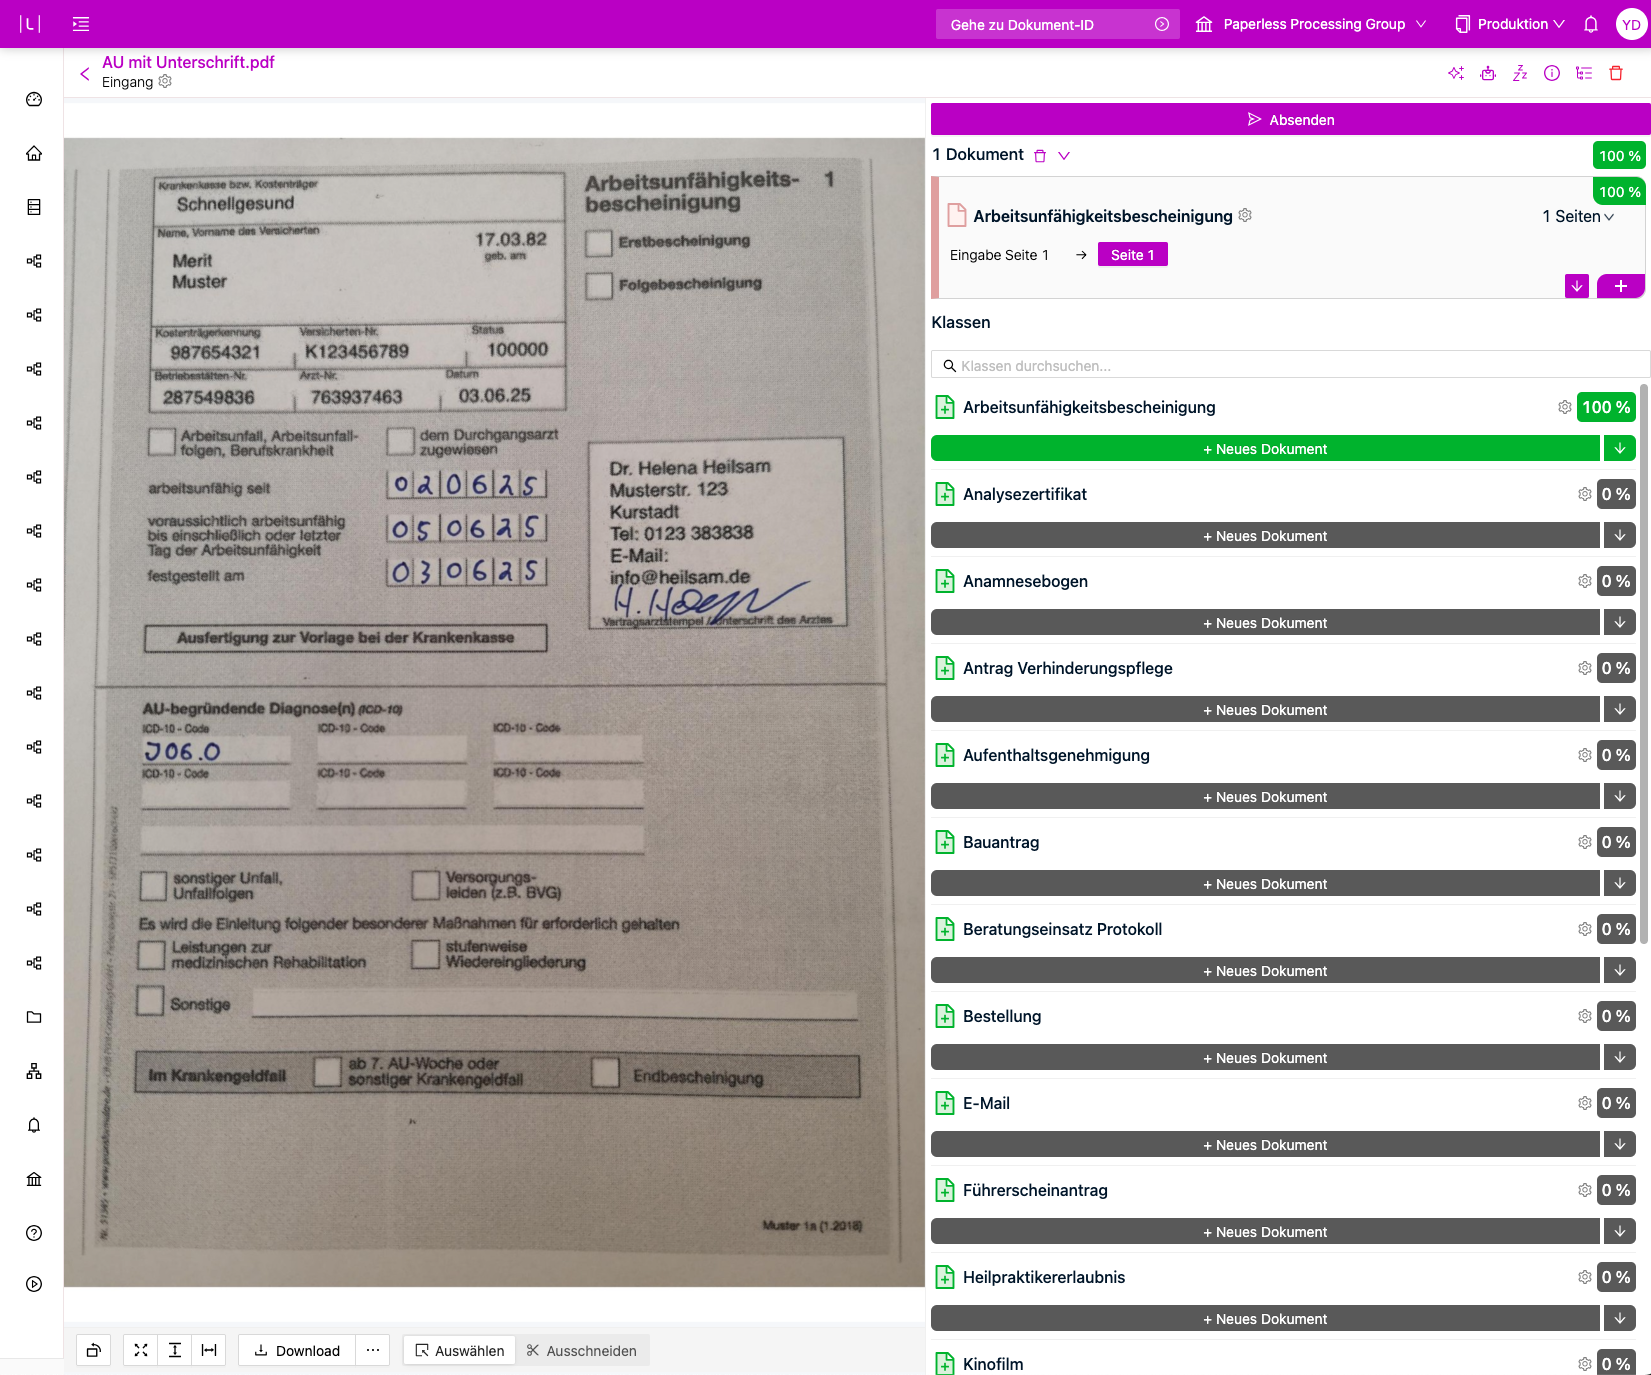Image resolution: width=1651 pixels, height=1375 pixels.
Task: Toggle the sidebar menu collapse icon
Action: point(81,24)
